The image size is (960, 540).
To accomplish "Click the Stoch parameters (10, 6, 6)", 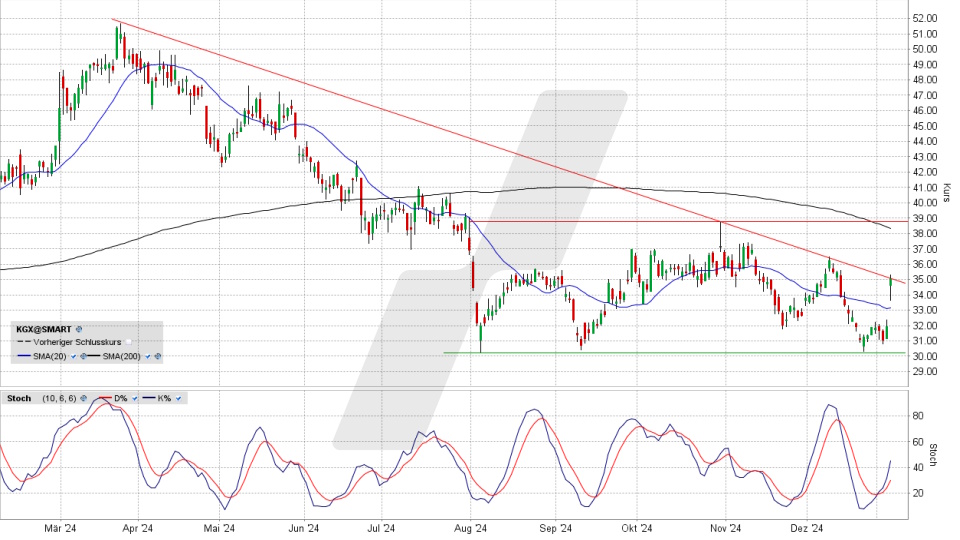I will [59, 398].
